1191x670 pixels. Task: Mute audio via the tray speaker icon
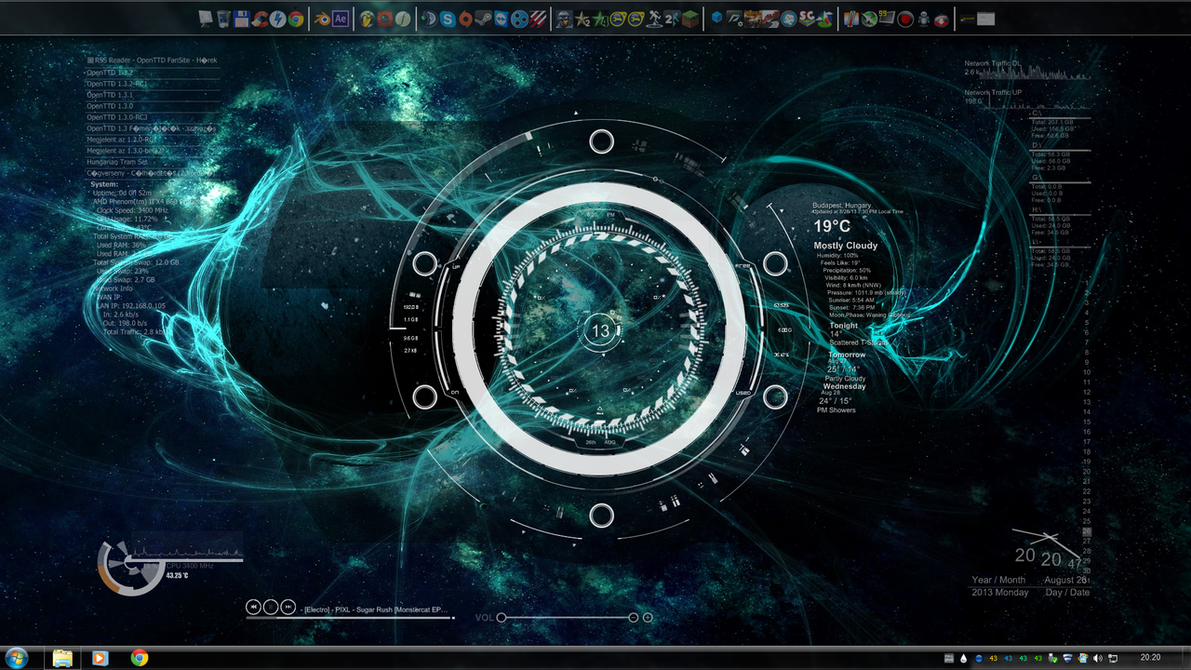[1098, 658]
